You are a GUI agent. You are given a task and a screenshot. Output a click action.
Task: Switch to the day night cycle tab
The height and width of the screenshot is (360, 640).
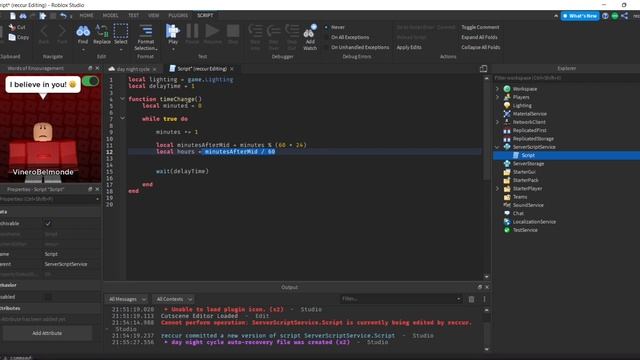pos(133,69)
